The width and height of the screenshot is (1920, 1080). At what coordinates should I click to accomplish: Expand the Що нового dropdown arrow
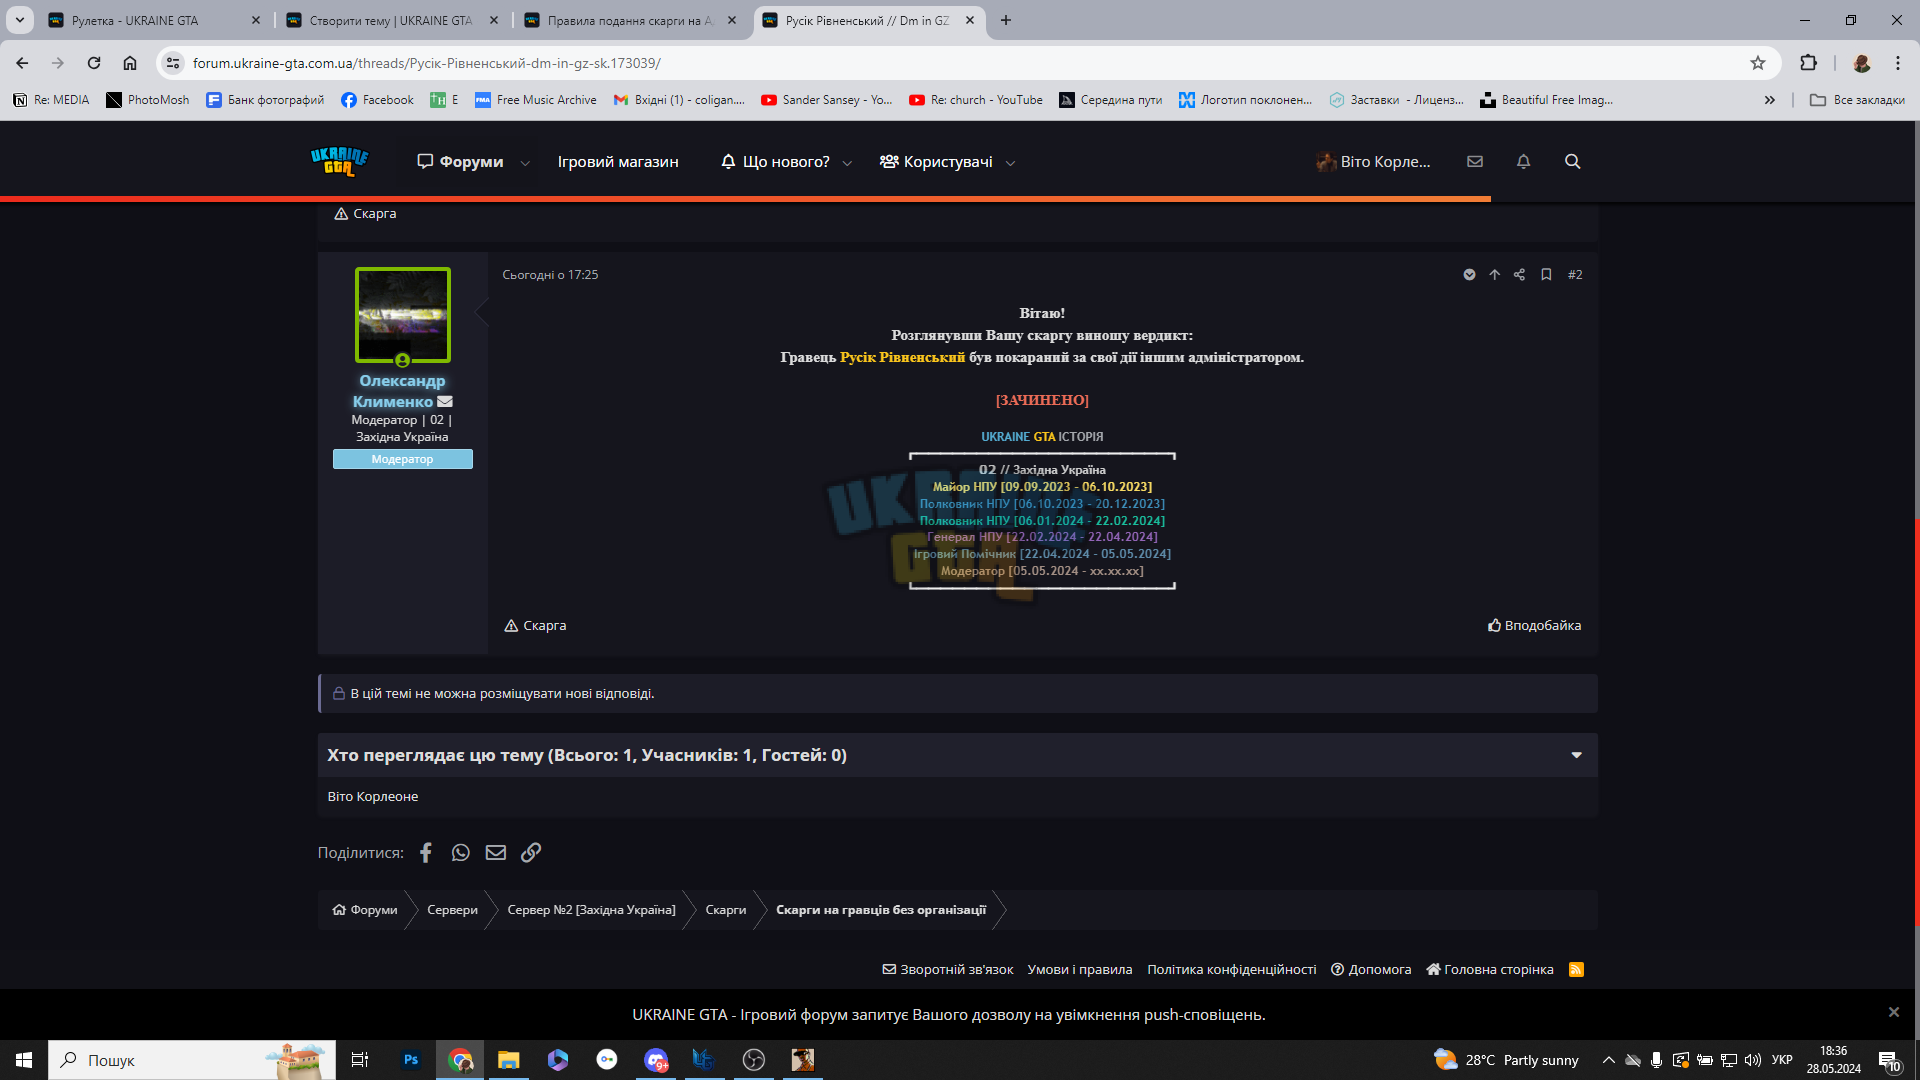tap(847, 163)
